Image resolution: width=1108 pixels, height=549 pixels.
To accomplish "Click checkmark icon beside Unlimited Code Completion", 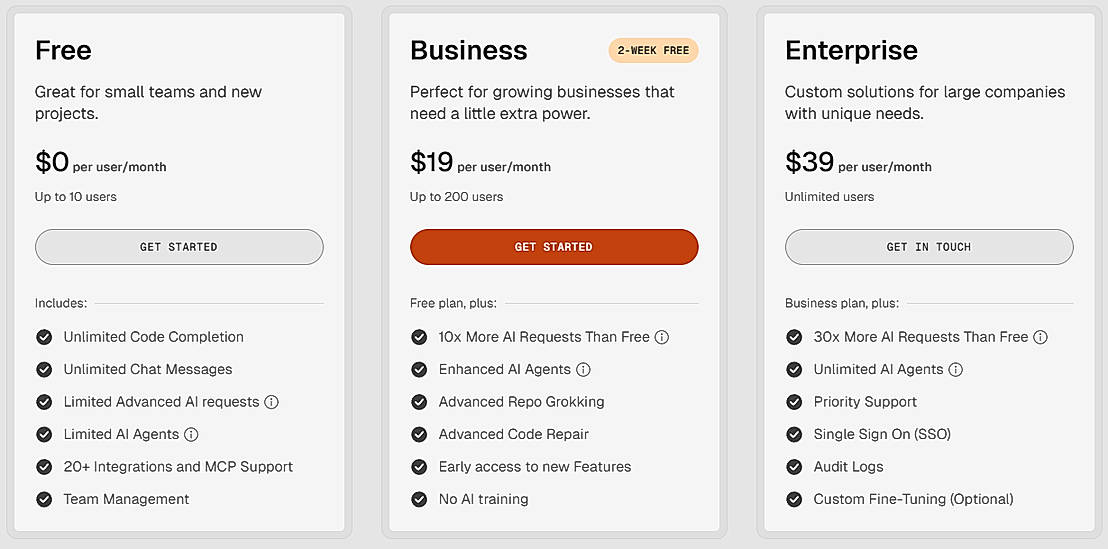I will [44, 337].
